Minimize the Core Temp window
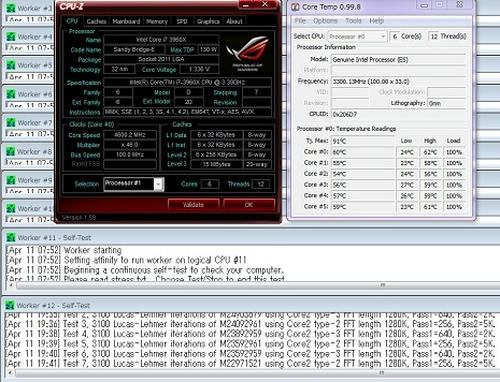 click(x=424, y=5)
